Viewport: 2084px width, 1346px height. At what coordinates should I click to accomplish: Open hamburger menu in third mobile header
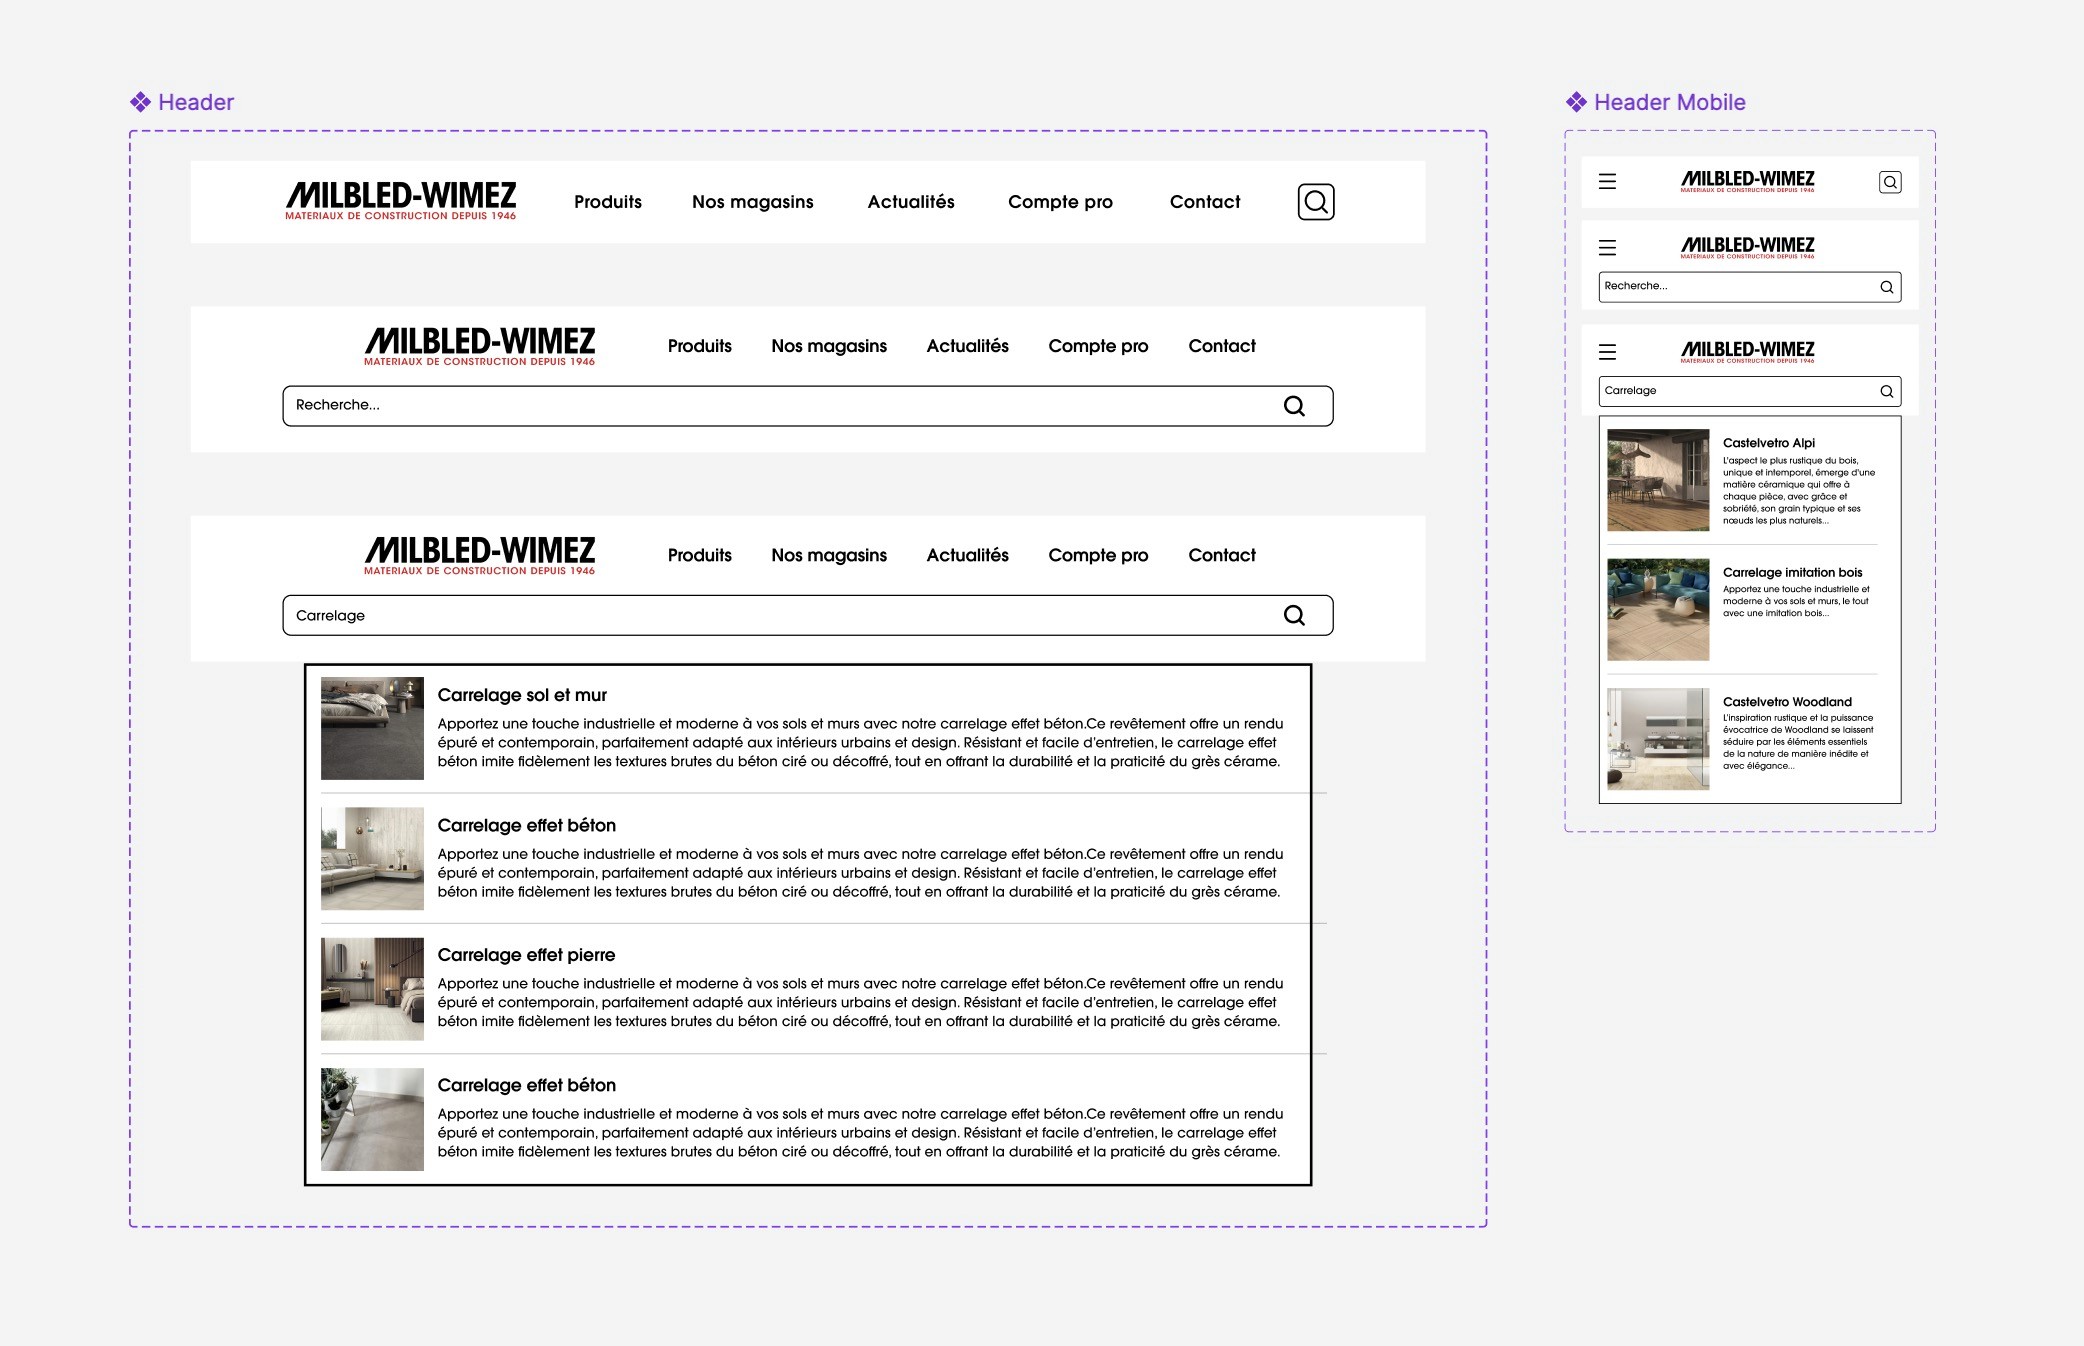(1607, 352)
